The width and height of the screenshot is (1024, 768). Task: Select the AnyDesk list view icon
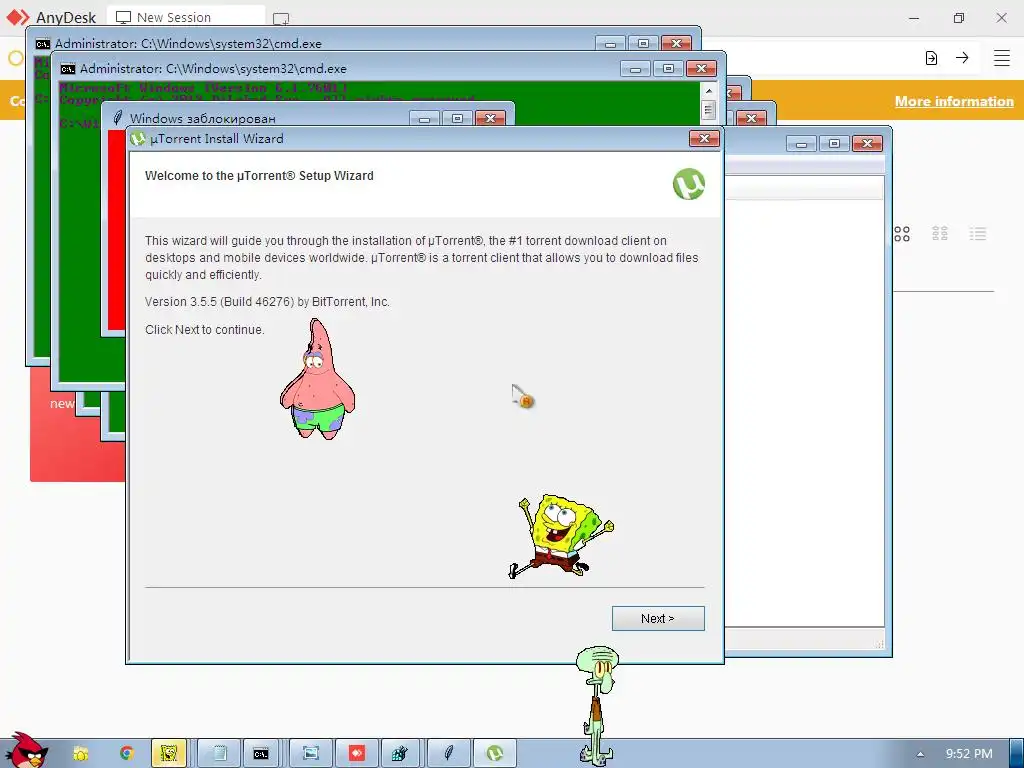pos(978,234)
